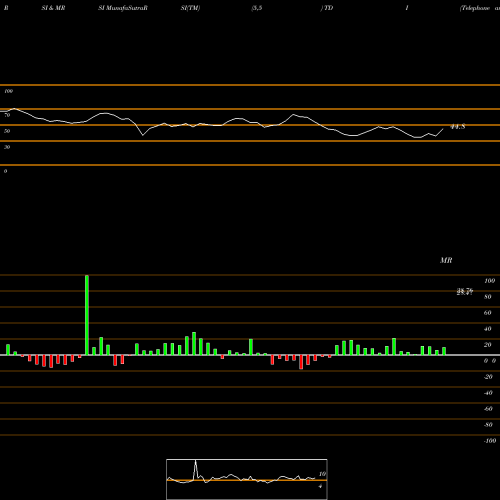
Task: Click the ') TD' header text
Action: 327,8
